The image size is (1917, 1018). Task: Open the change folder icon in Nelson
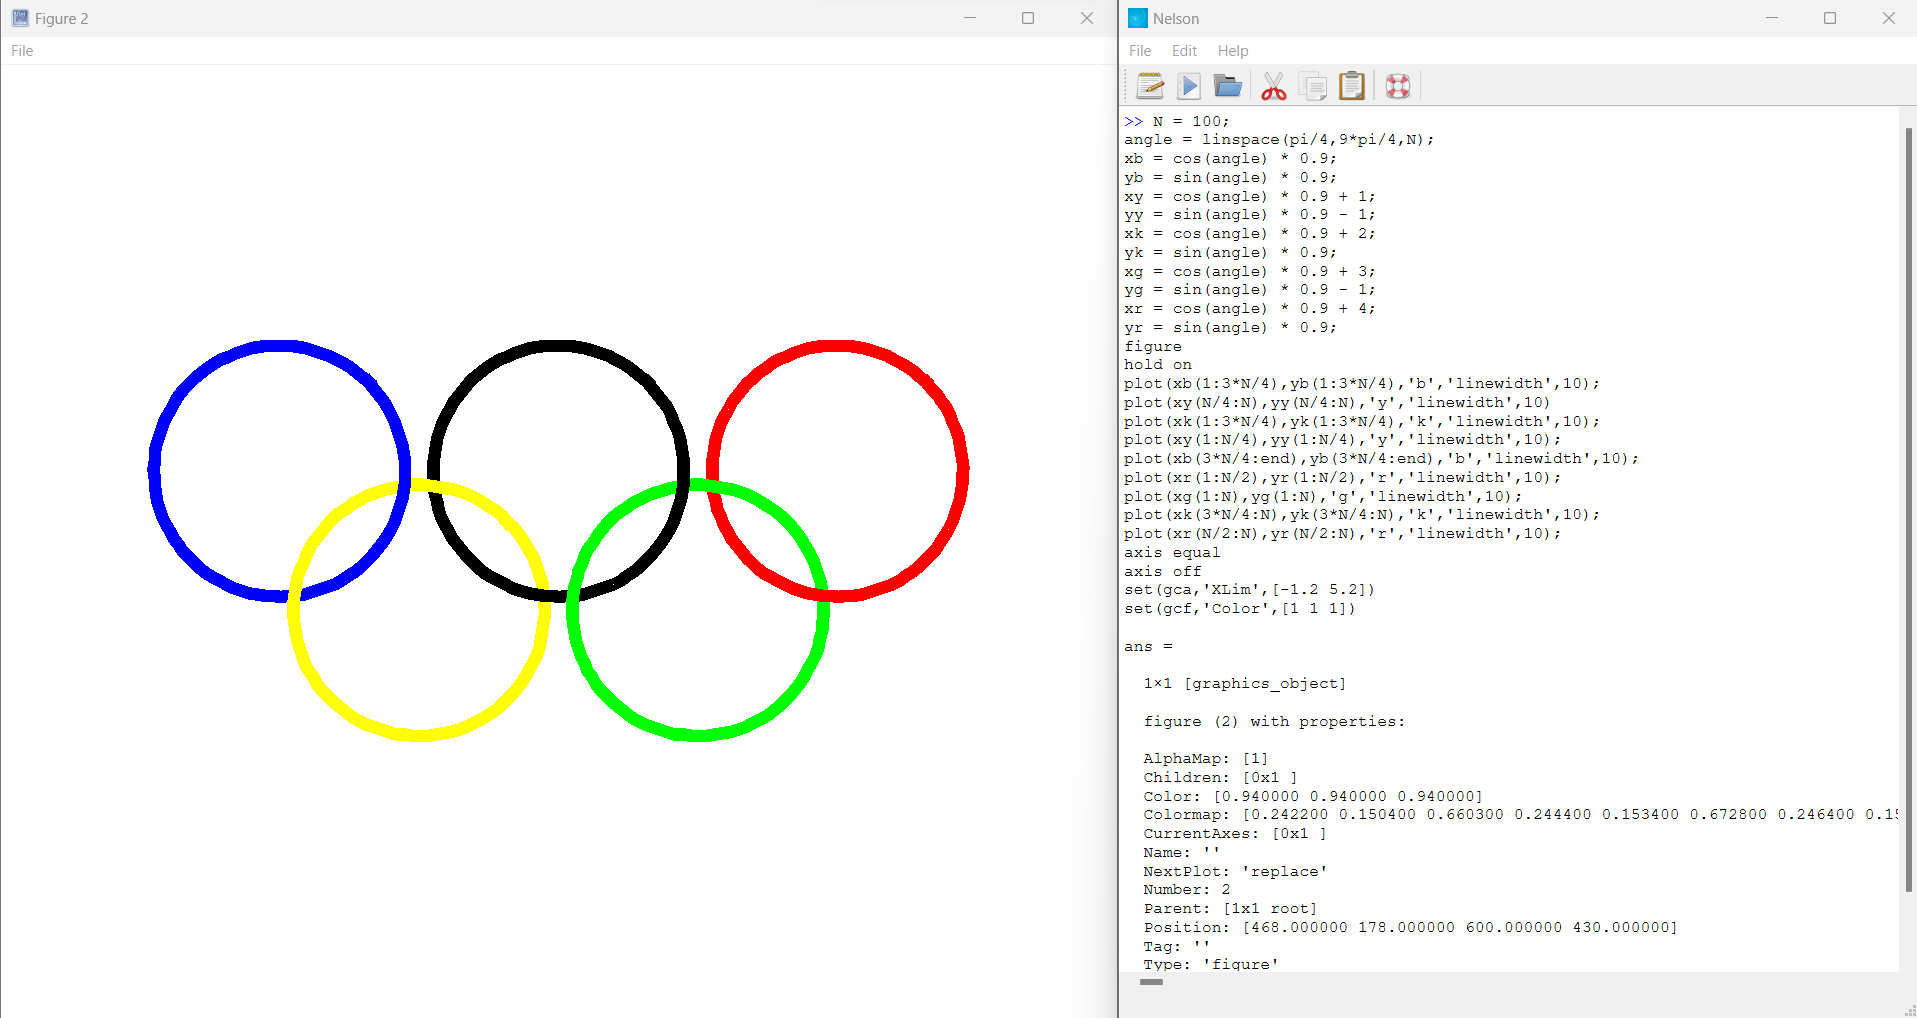tap(1228, 86)
